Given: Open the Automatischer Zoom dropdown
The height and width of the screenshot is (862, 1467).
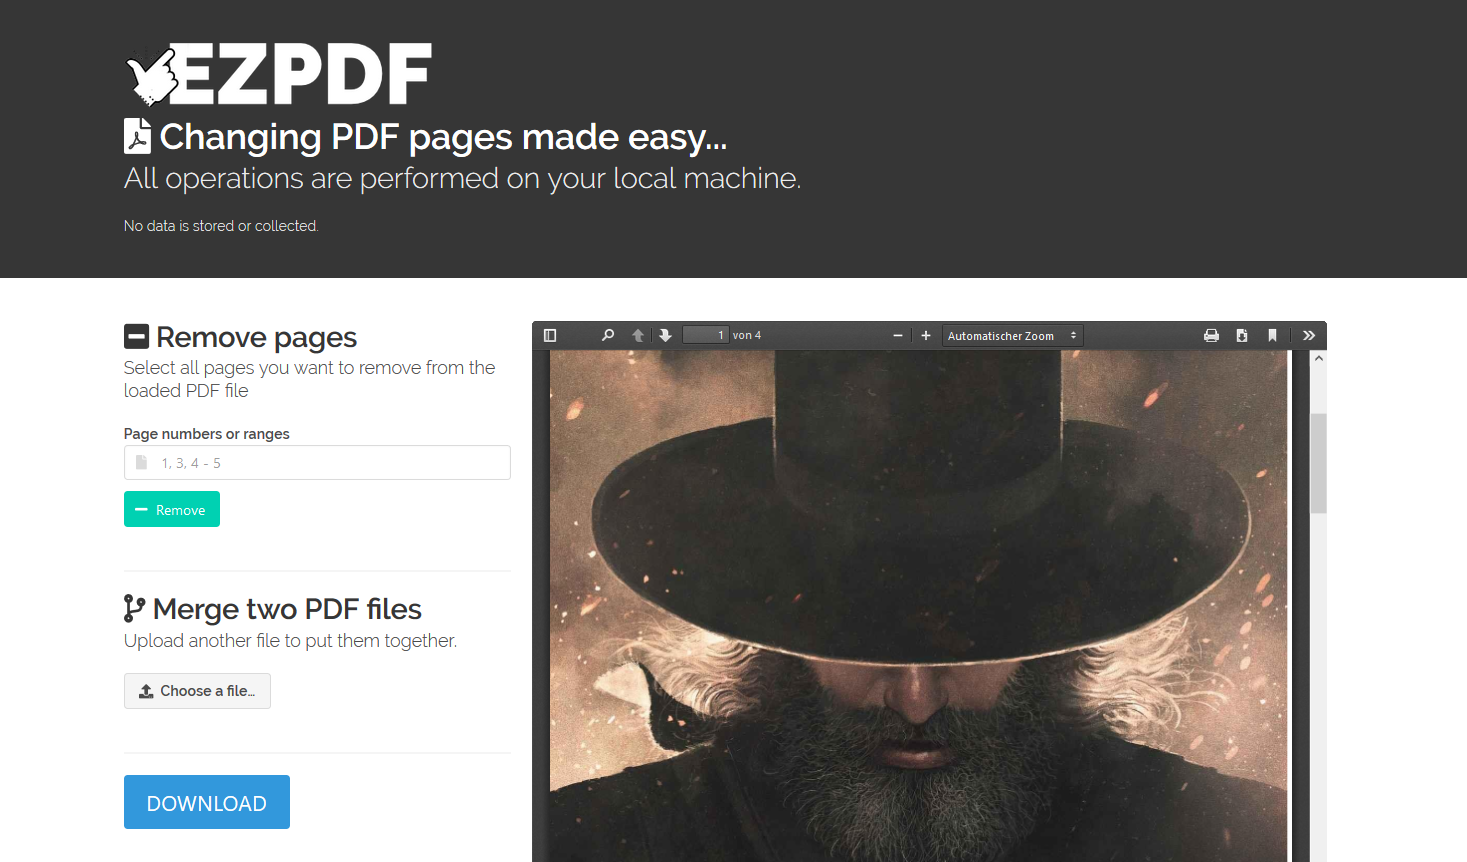Looking at the screenshot, I should pos(1012,336).
